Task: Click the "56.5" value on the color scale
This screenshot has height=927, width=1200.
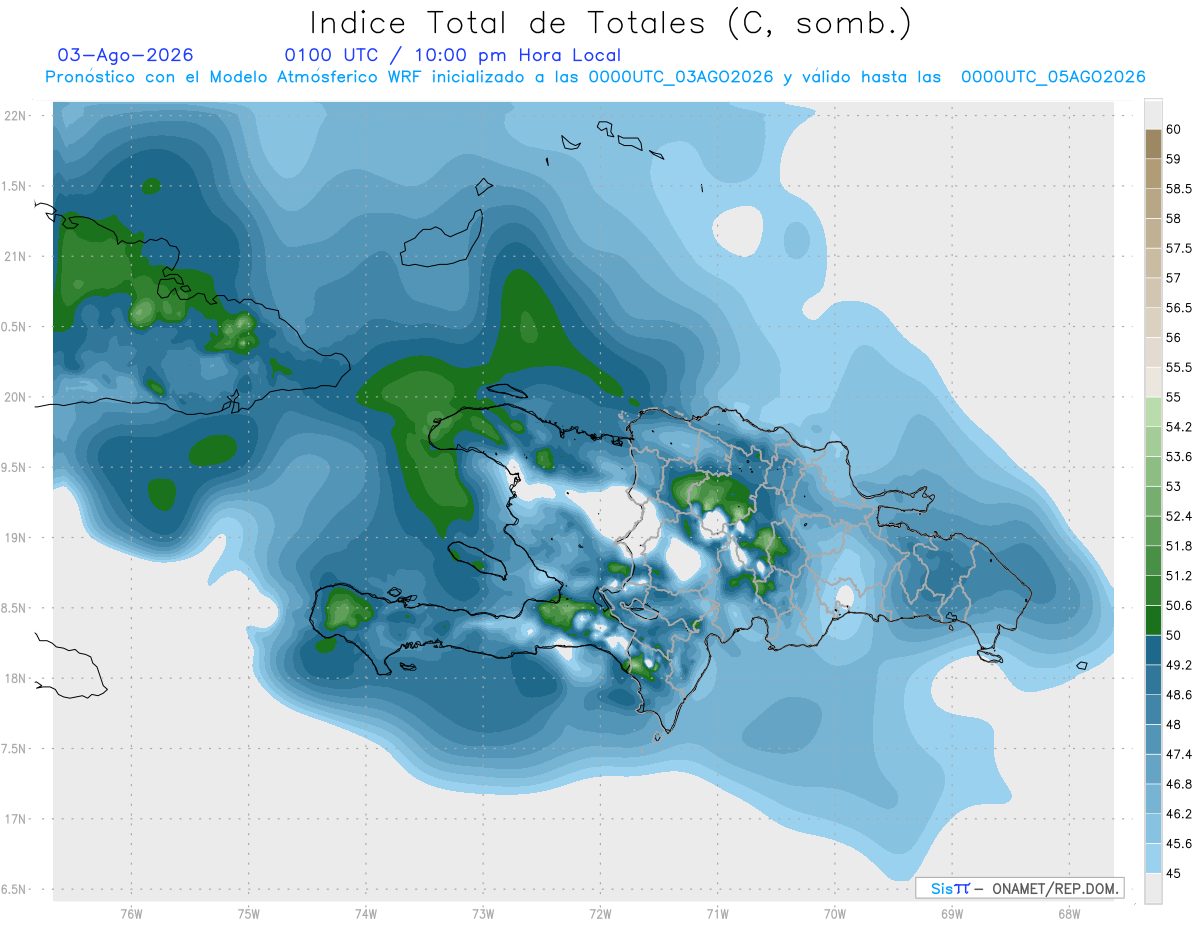Action: click(1179, 308)
